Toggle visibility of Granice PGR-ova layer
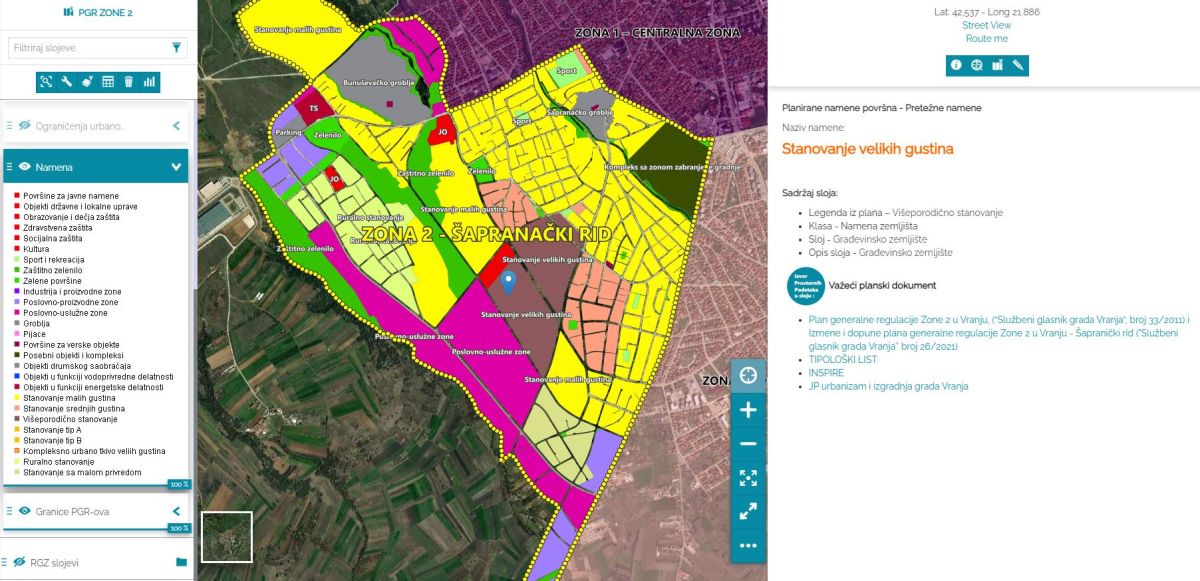Viewport: 1200px width, 581px height. click(x=25, y=511)
